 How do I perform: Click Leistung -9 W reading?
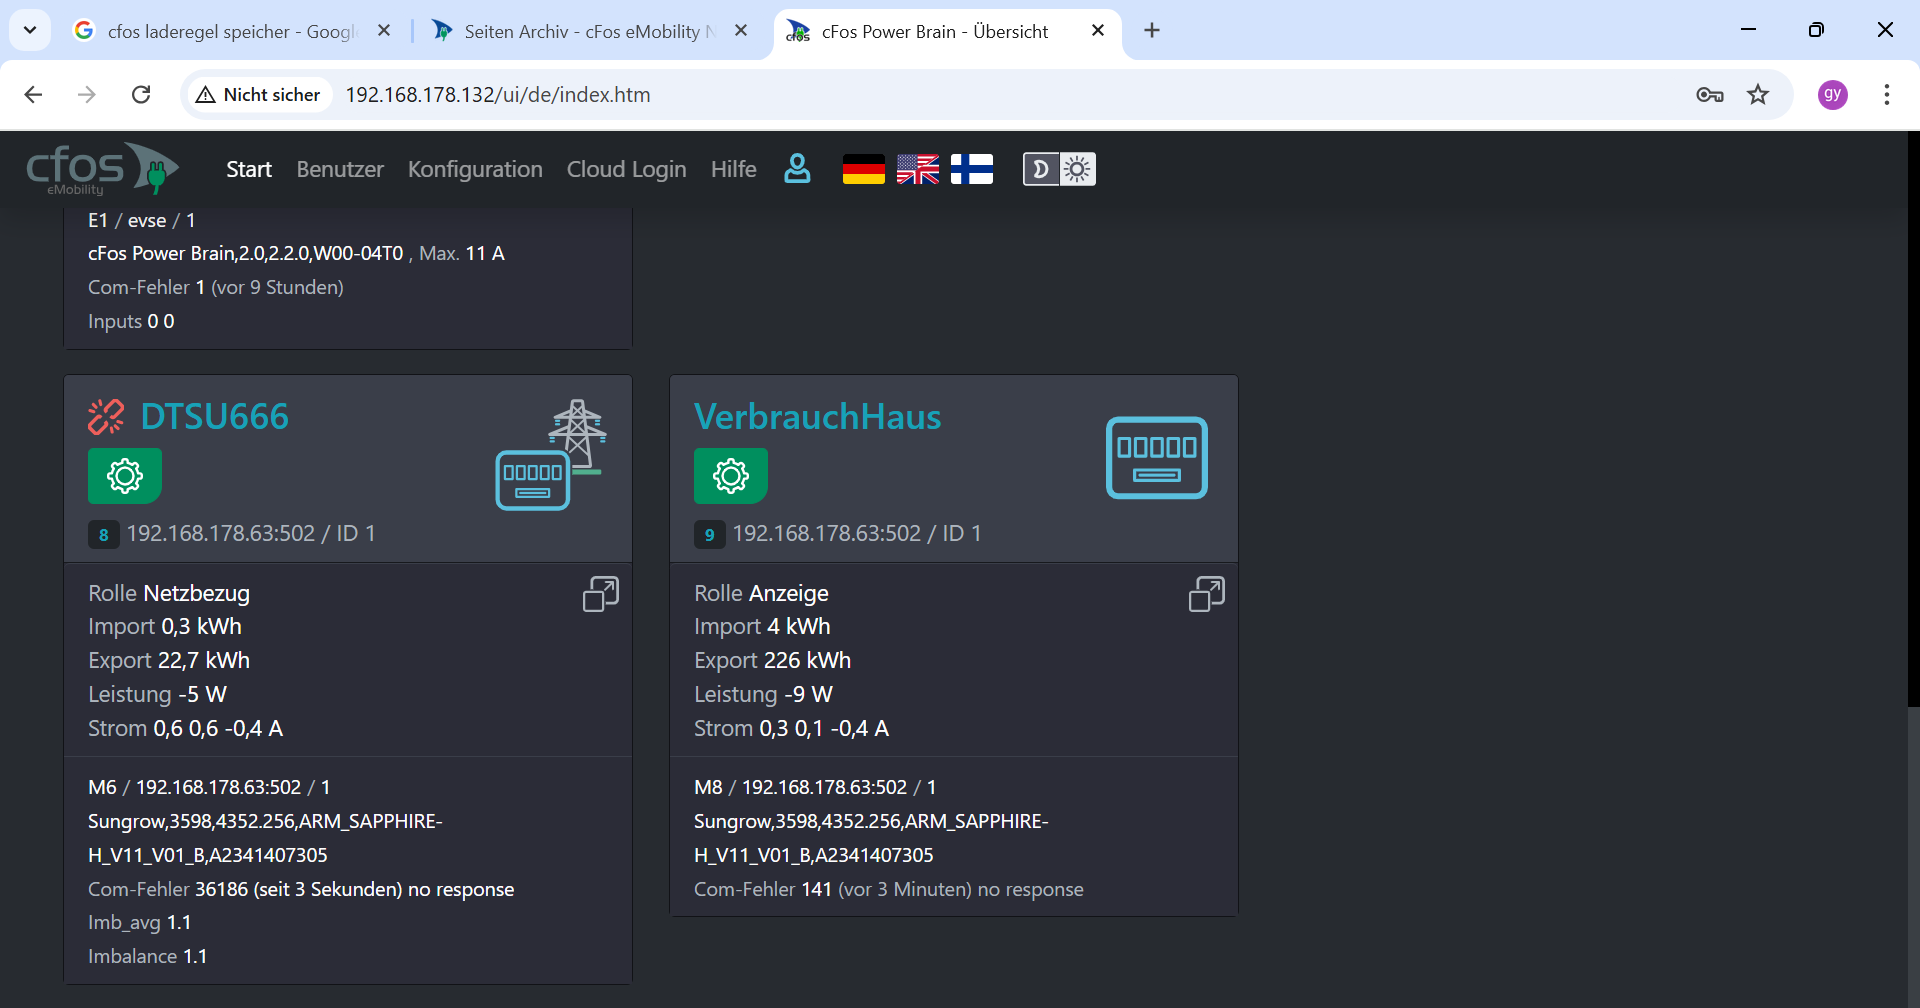tap(764, 694)
